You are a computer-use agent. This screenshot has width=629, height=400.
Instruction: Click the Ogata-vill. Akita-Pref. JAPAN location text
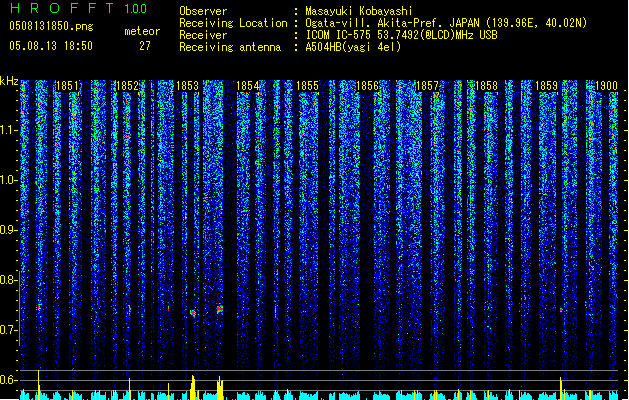click(446, 23)
